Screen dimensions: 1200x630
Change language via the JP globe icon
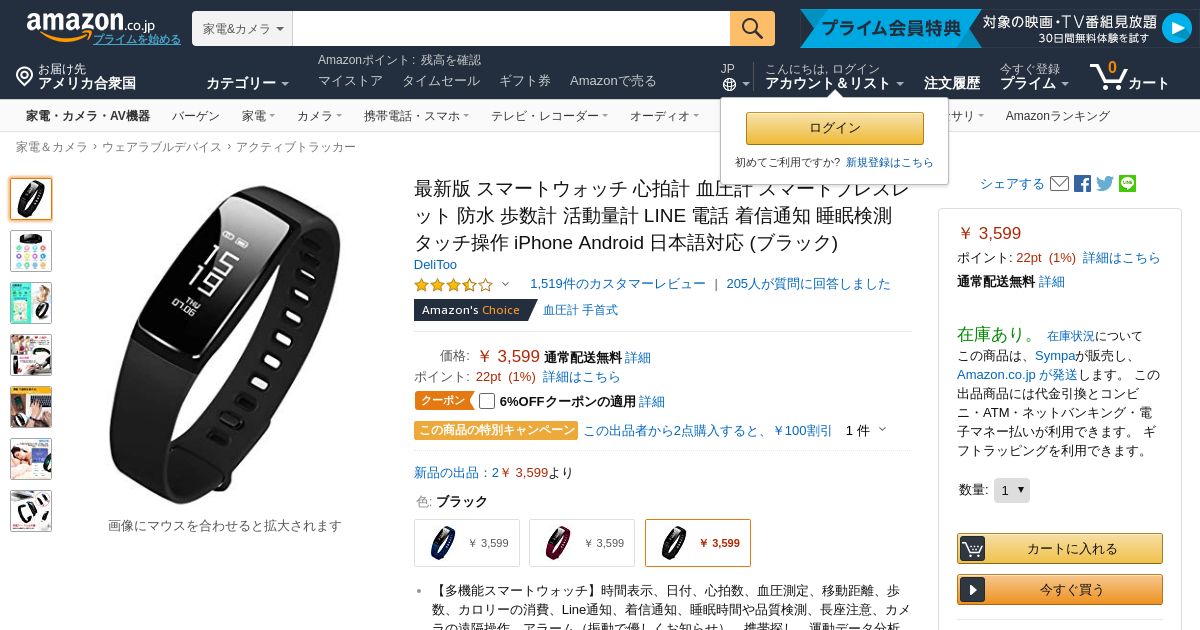(x=734, y=77)
